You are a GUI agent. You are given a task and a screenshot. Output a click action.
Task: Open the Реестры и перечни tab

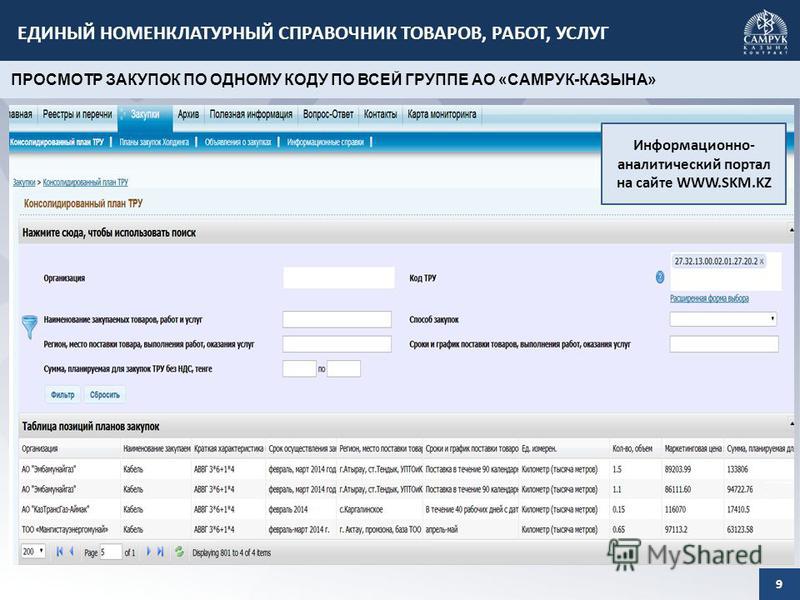click(77, 114)
